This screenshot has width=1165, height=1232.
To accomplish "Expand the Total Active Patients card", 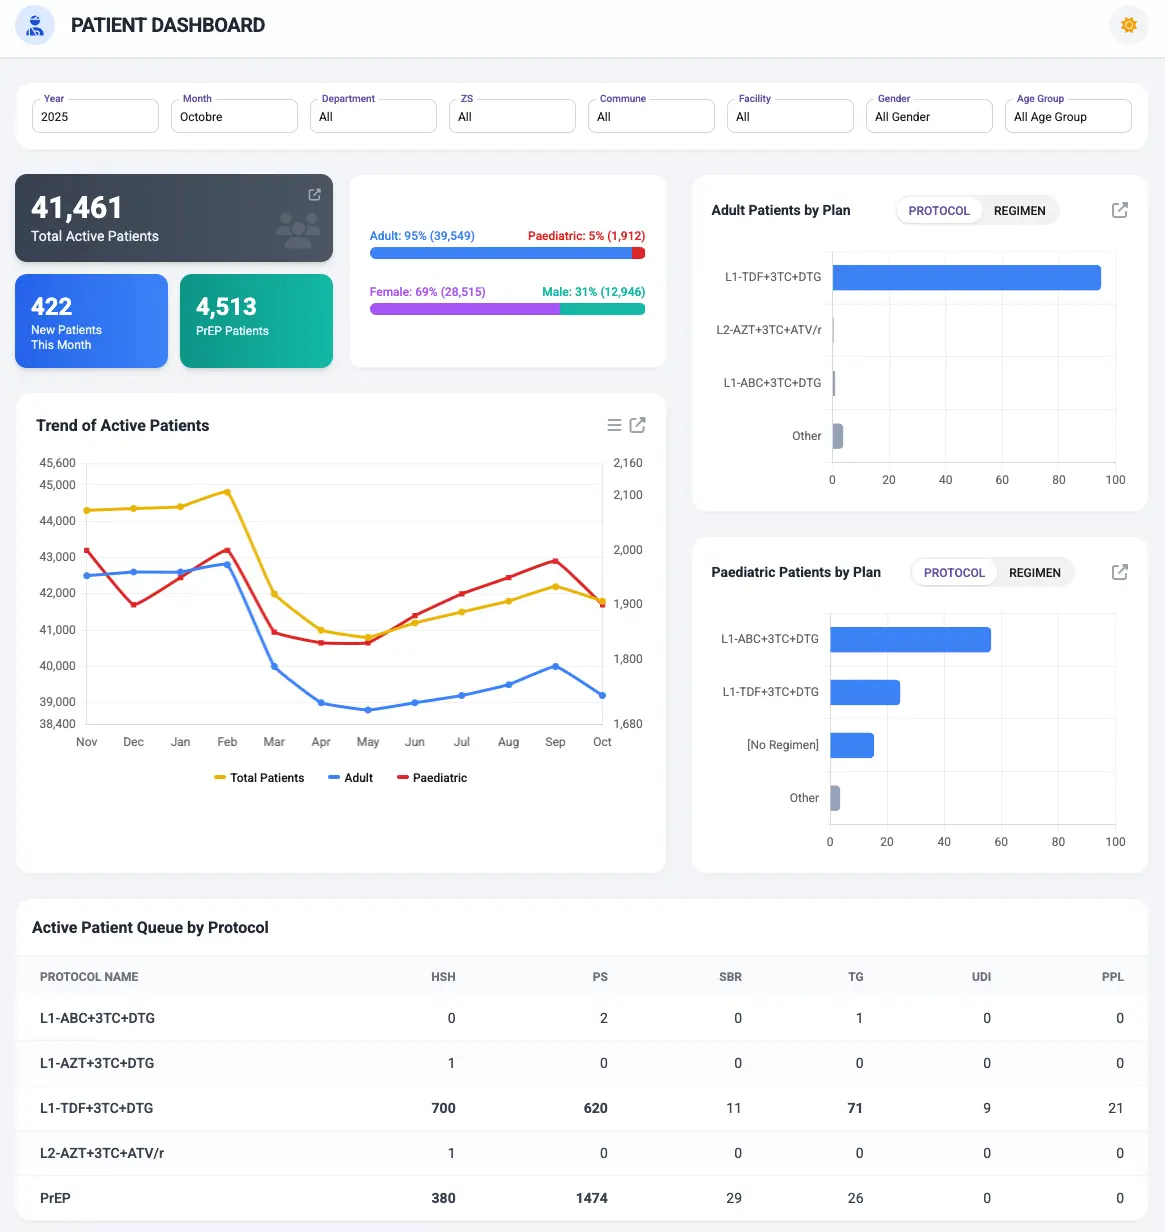I will point(314,194).
